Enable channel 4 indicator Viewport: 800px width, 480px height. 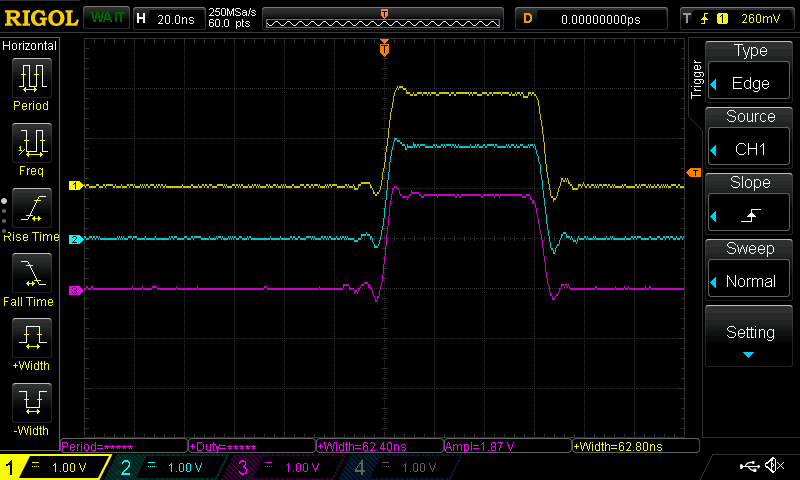click(402, 467)
